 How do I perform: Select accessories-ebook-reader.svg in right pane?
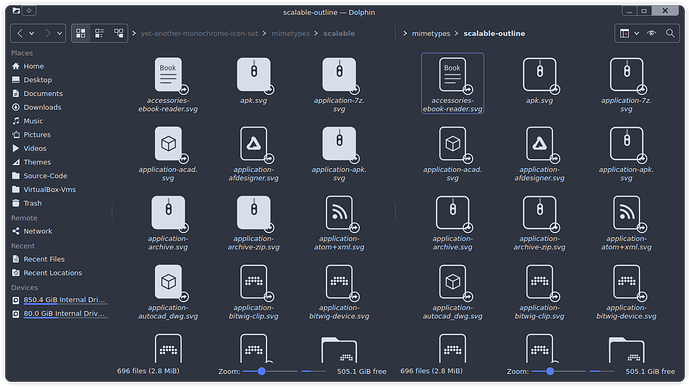tap(452, 83)
